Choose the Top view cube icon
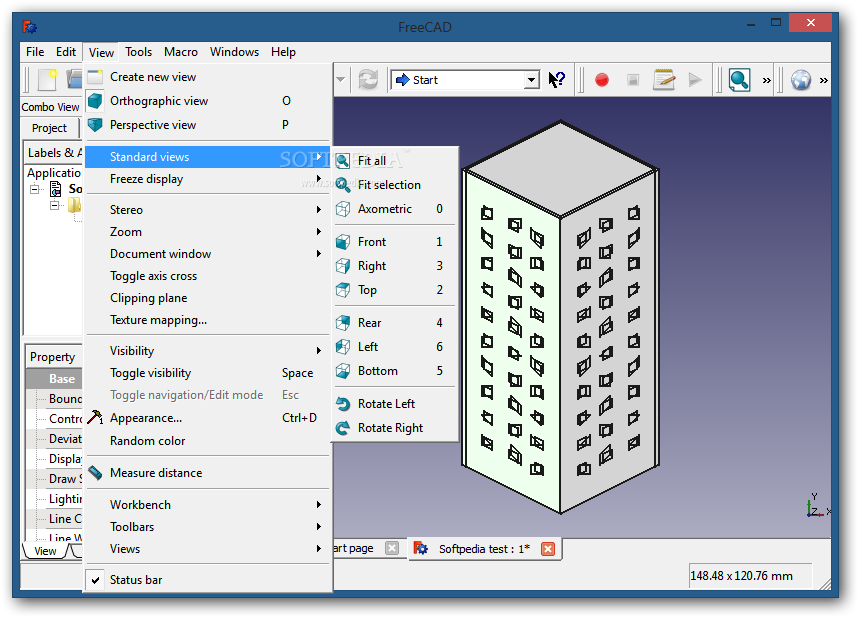 (343, 290)
